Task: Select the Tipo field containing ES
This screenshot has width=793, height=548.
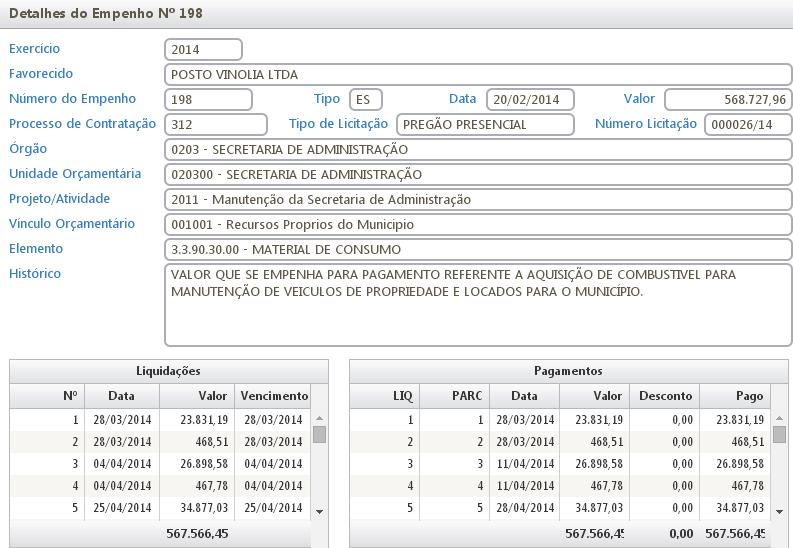Action: click(366, 99)
